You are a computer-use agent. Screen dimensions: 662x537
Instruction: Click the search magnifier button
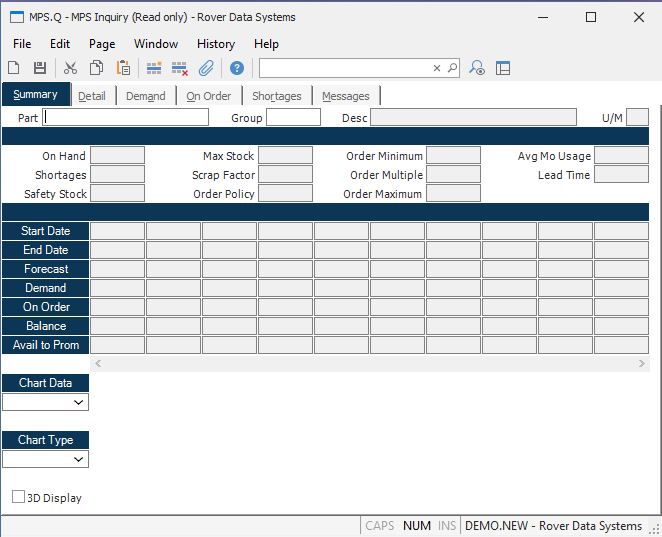click(x=452, y=68)
